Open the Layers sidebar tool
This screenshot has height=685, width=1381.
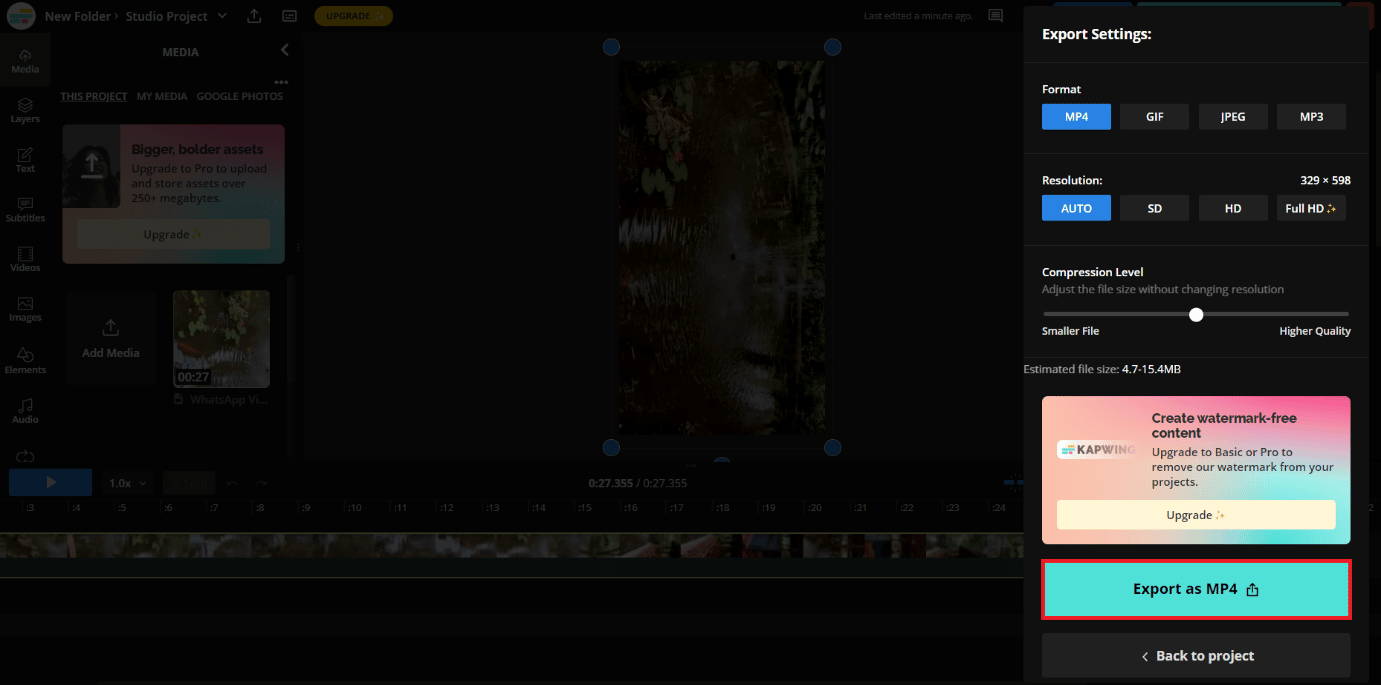coord(25,110)
